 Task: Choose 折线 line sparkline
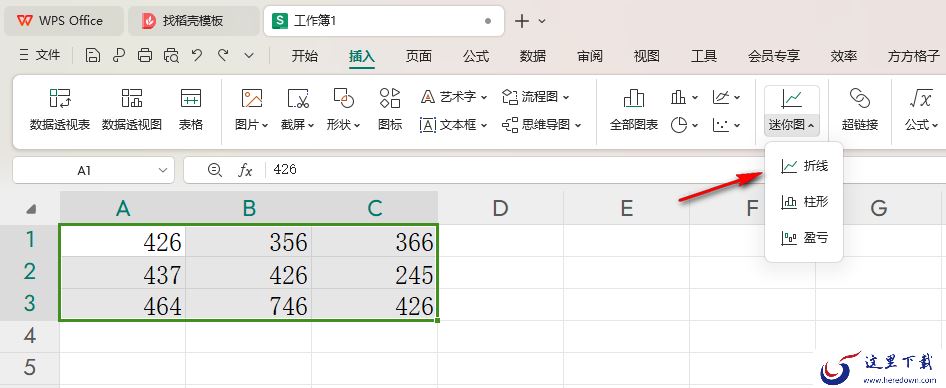tap(804, 166)
